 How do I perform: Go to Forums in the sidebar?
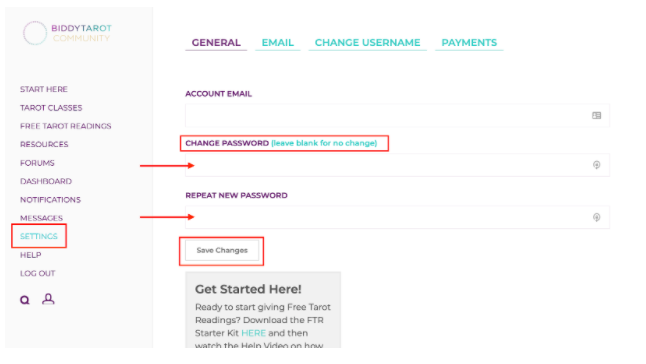point(37,163)
